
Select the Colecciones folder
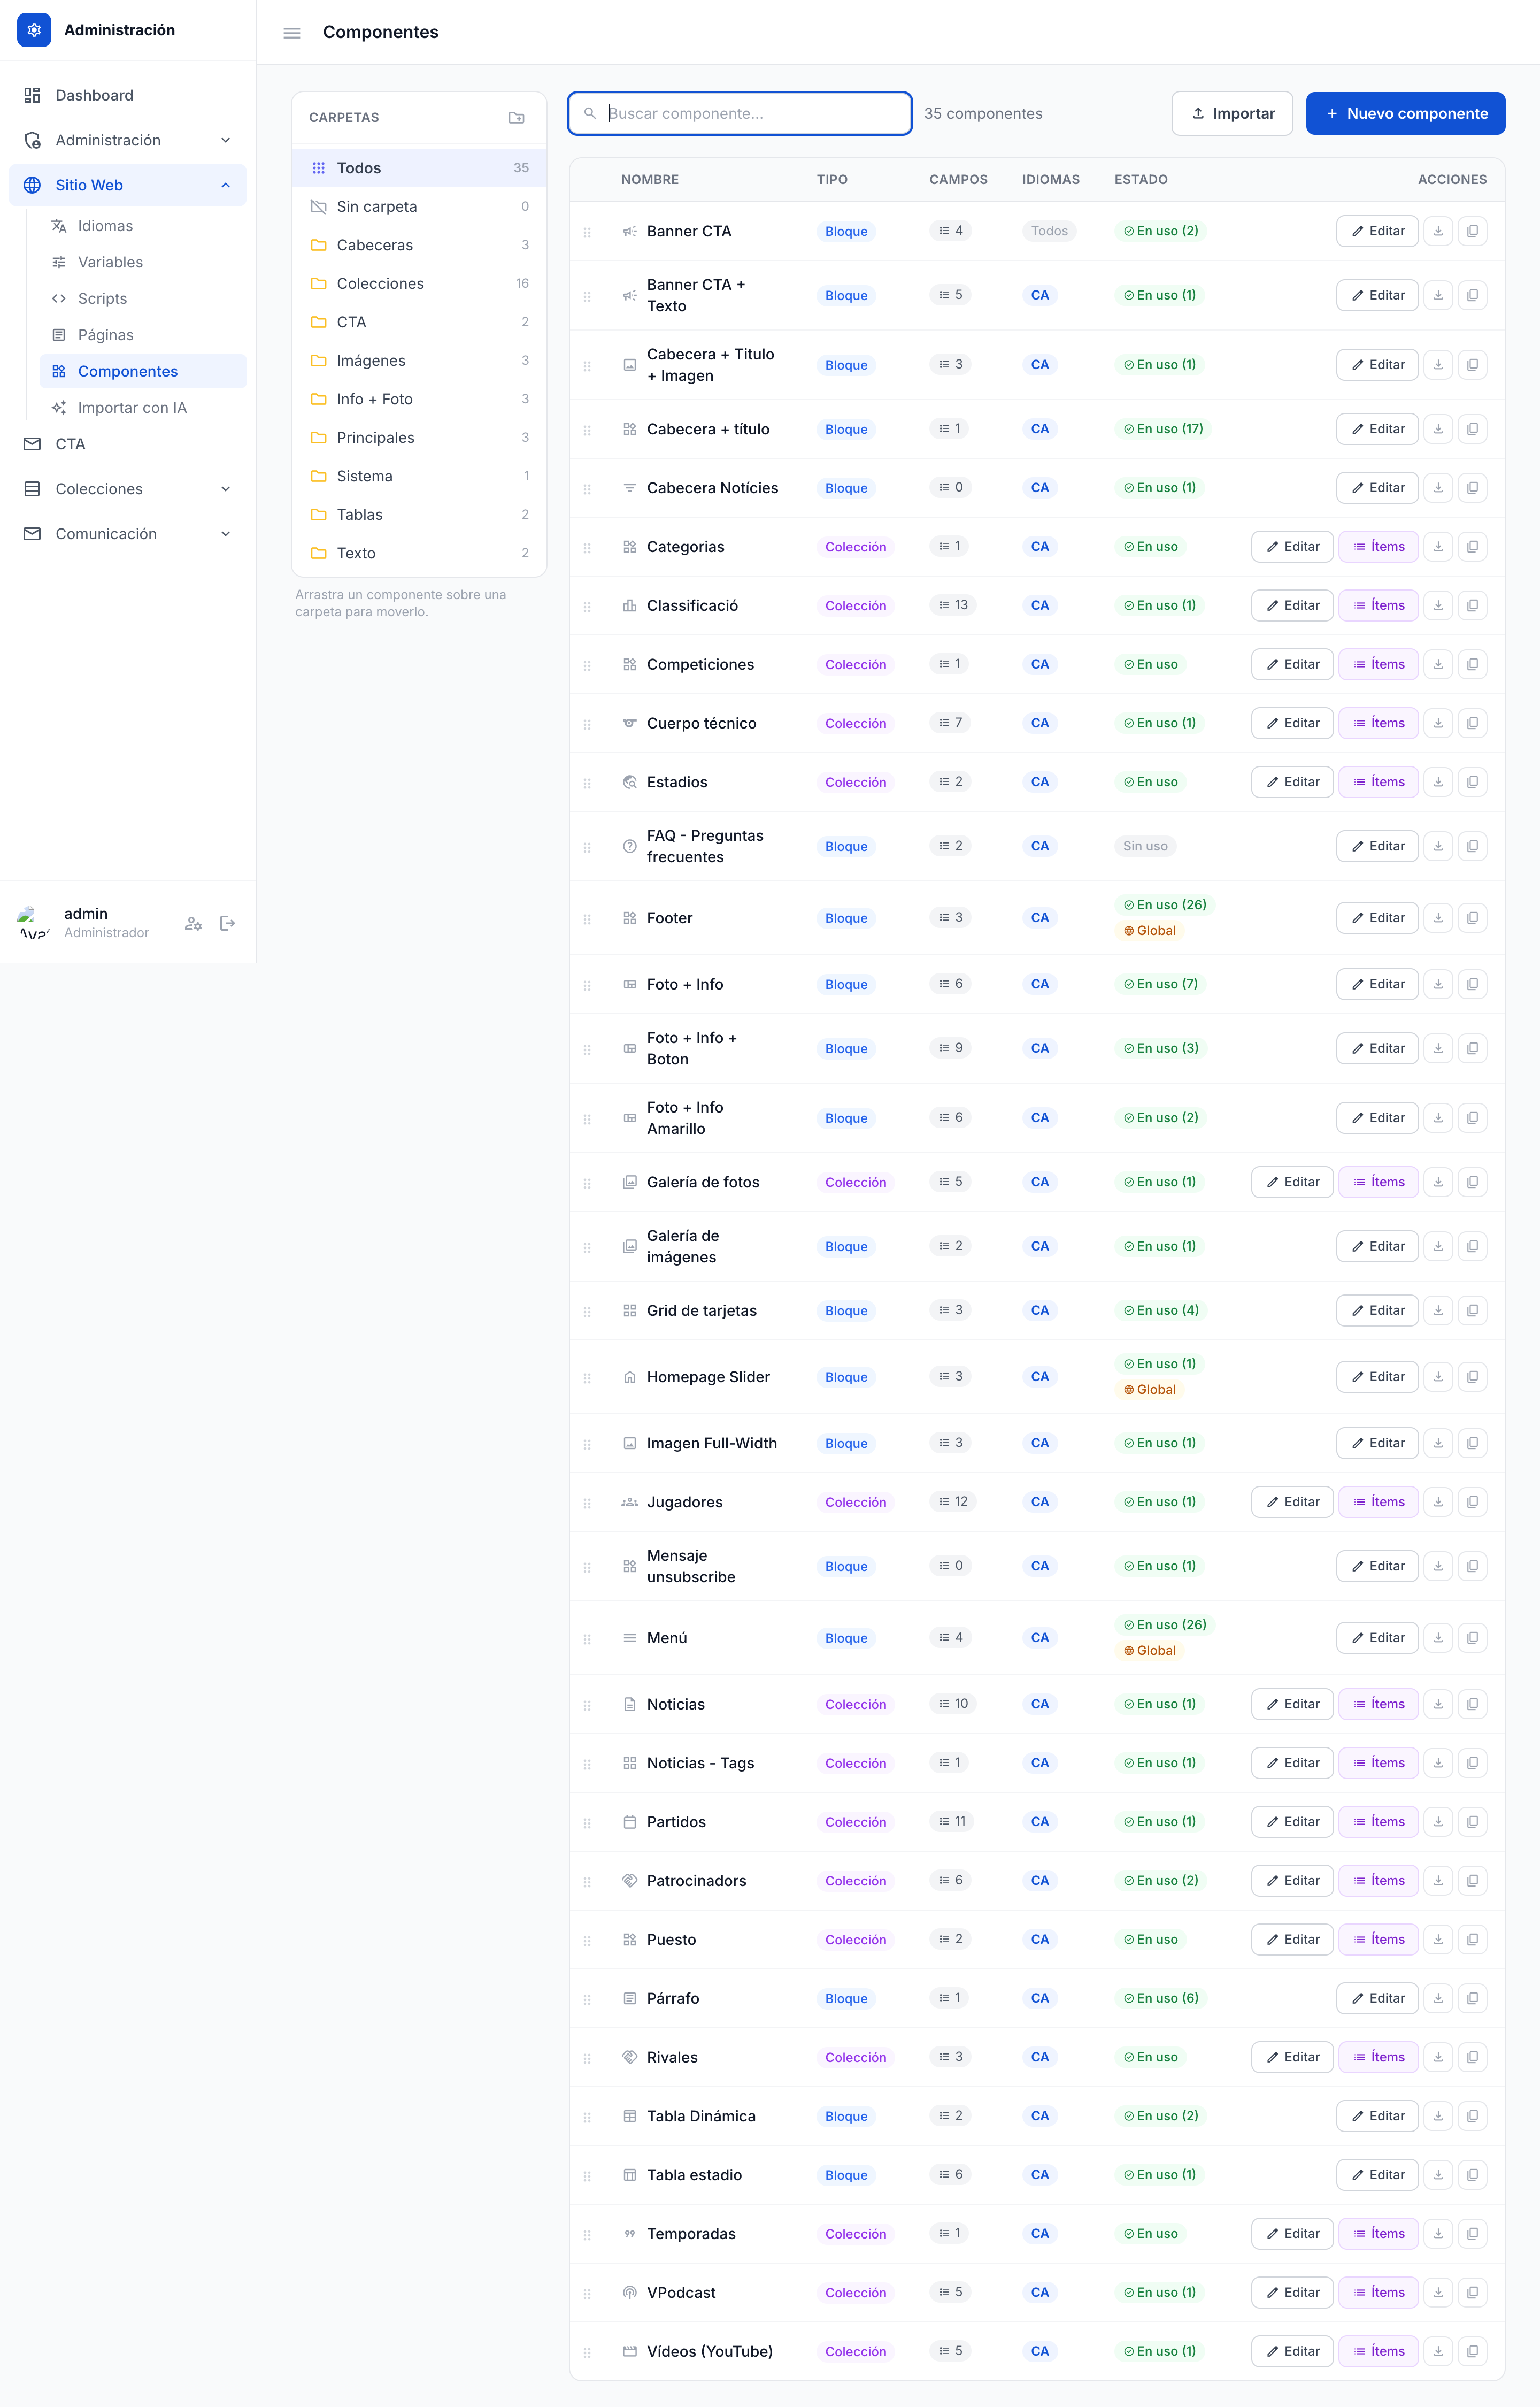(x=419, y=284)
